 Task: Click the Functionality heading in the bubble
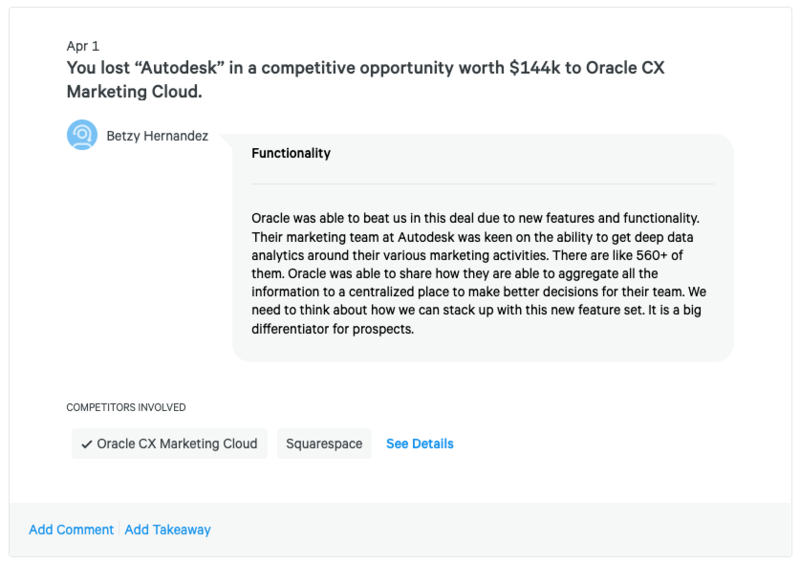point(291,154)
